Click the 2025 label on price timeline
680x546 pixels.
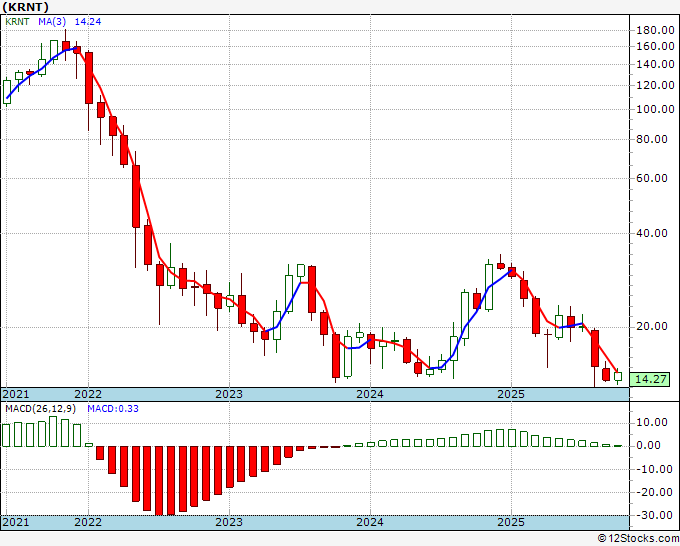[x=511, y=394]
